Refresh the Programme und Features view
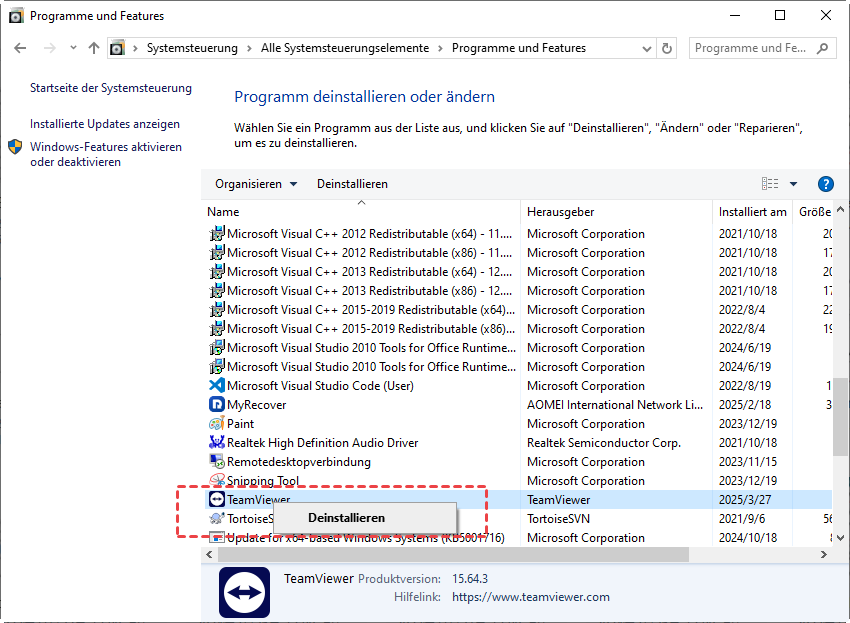This screenshot has width=850, height=623. 667,48
